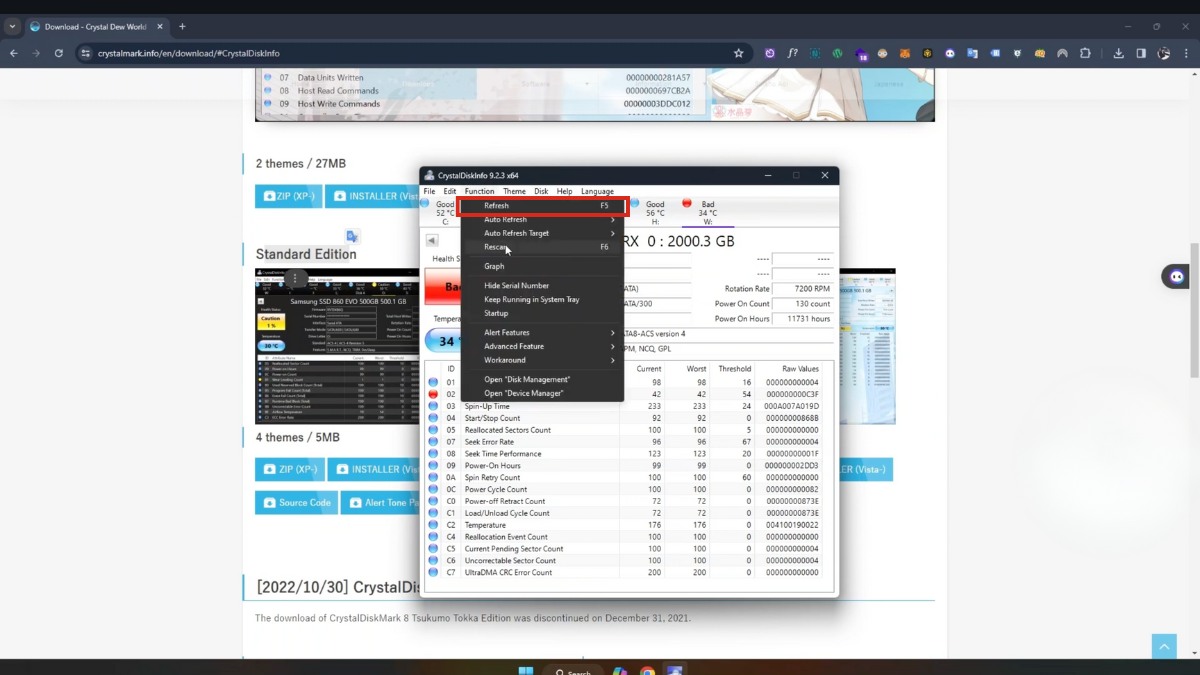
Task: Click the floating Discord icon at page edge
Action: [x=1176, y=276]
